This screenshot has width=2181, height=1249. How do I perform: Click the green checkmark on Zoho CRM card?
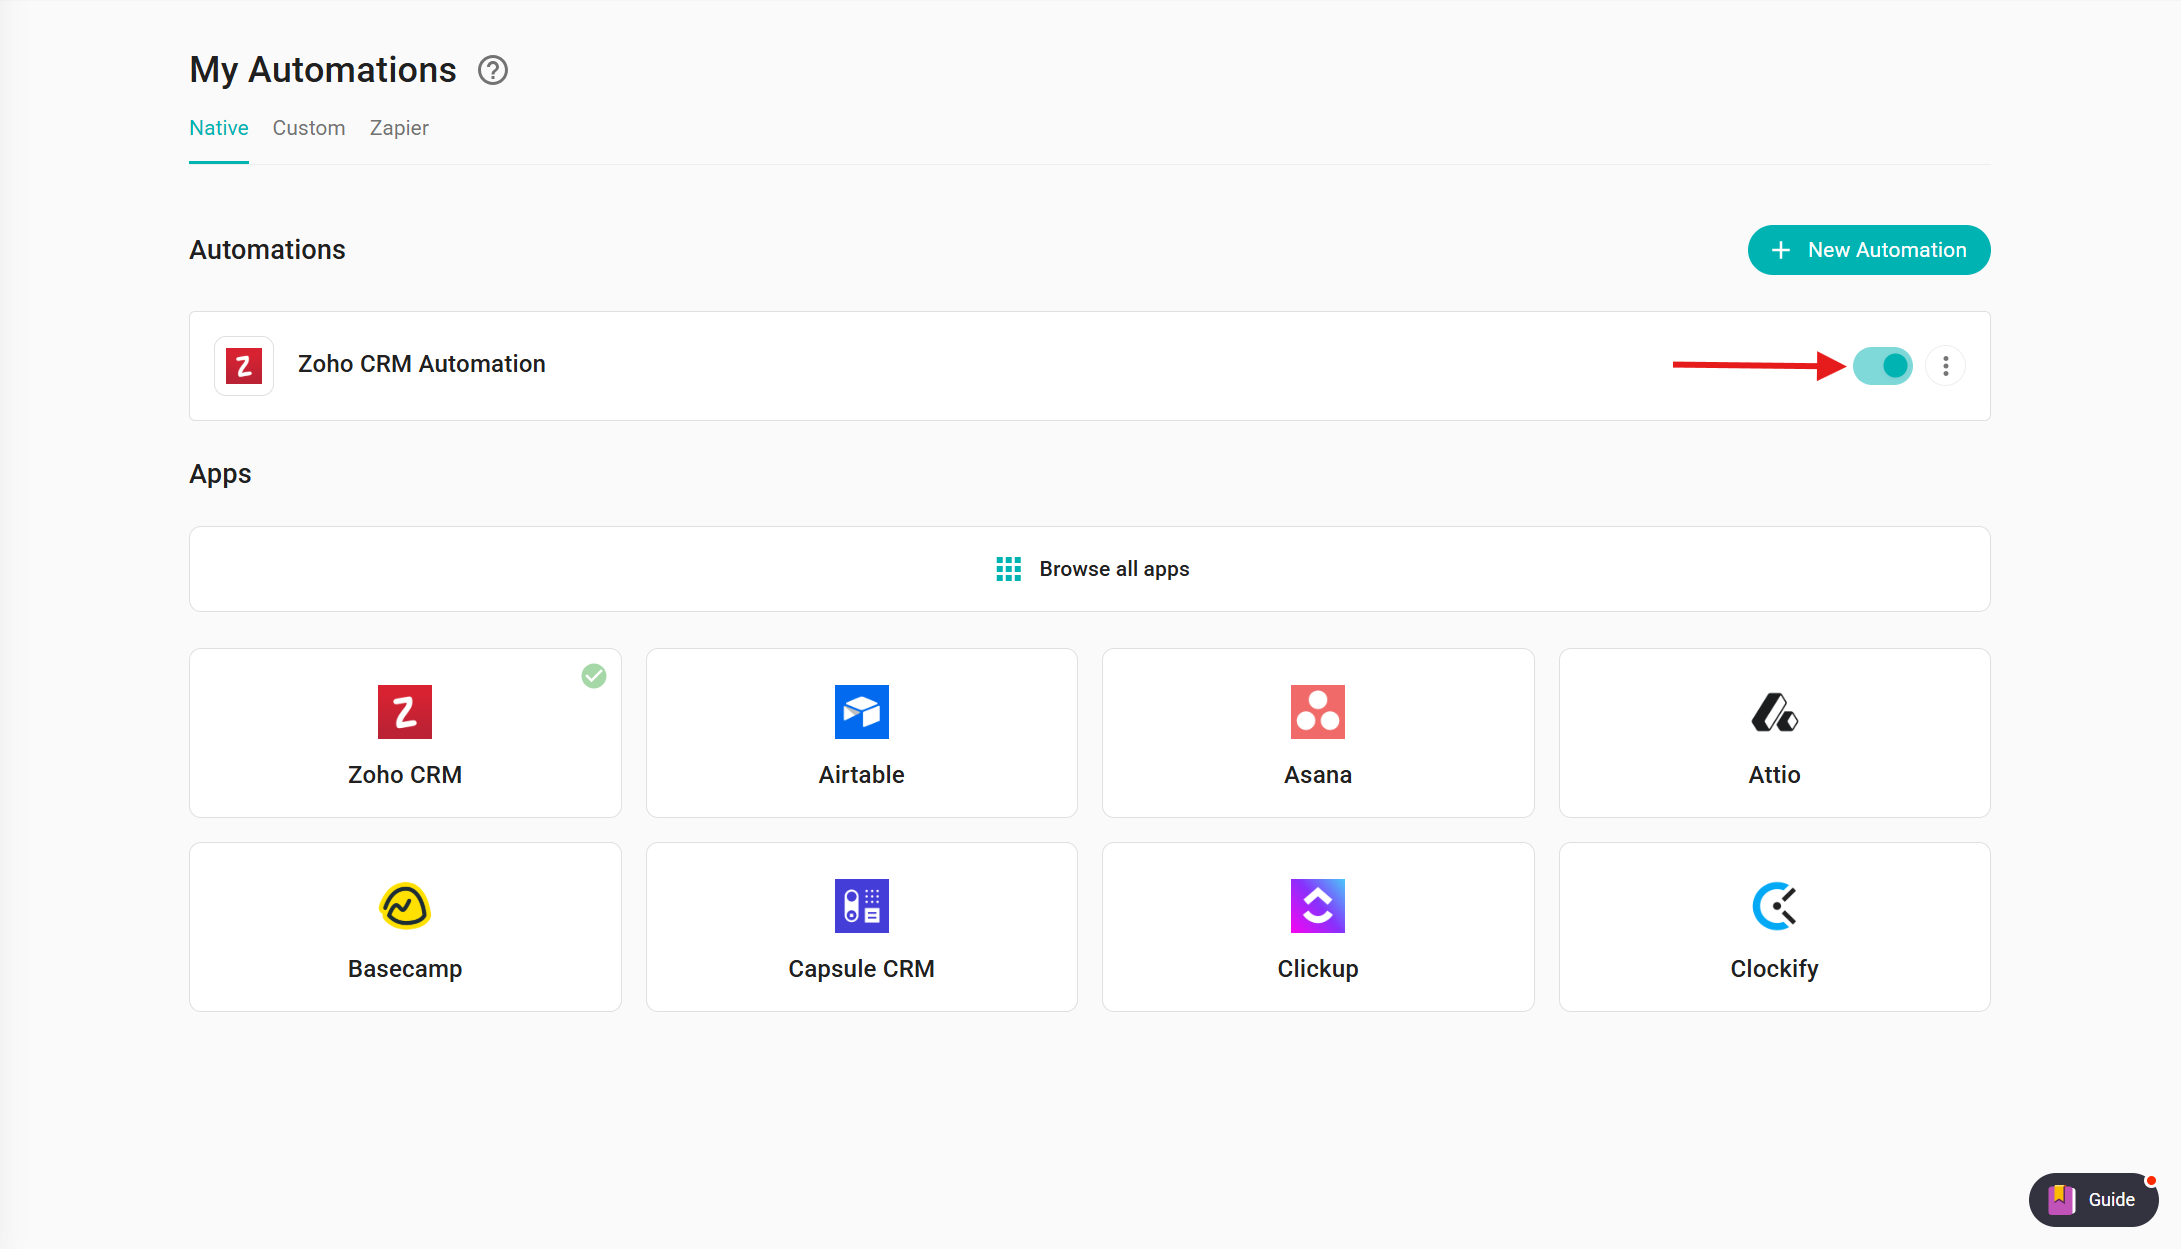pyautogui.click(x=594, y=676)
